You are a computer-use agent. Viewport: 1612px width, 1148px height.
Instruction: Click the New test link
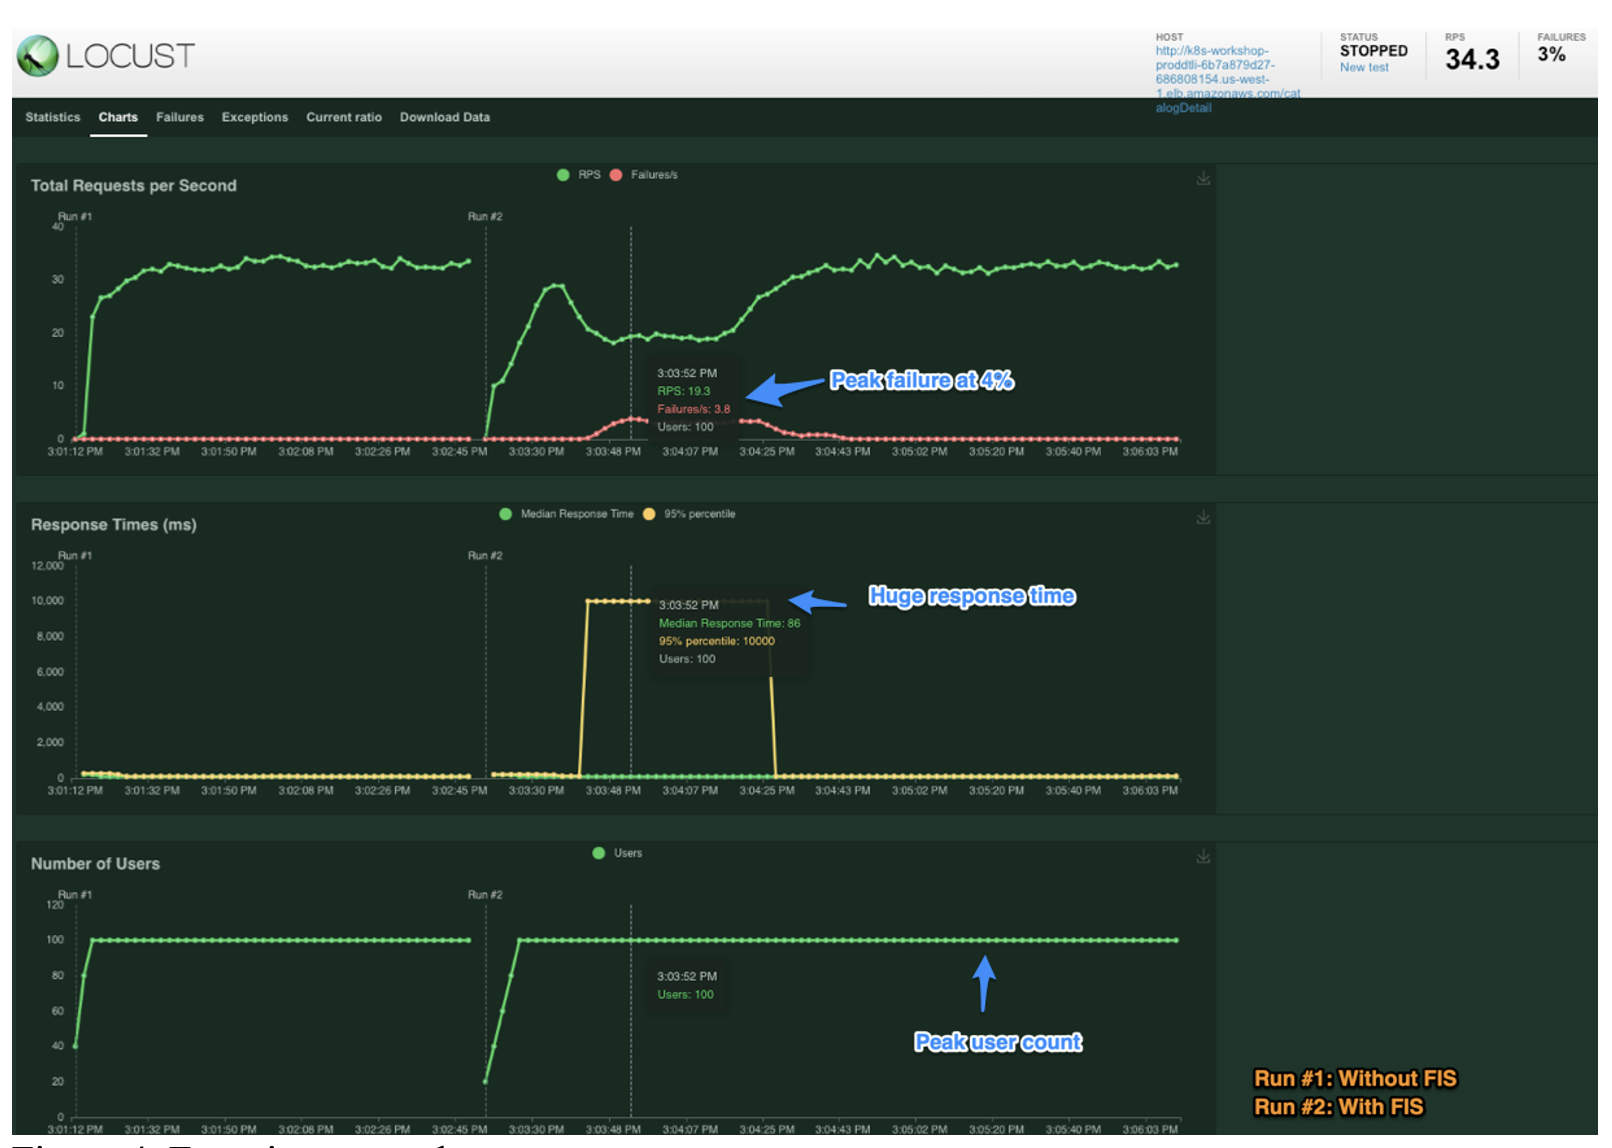click(1364, 68)
